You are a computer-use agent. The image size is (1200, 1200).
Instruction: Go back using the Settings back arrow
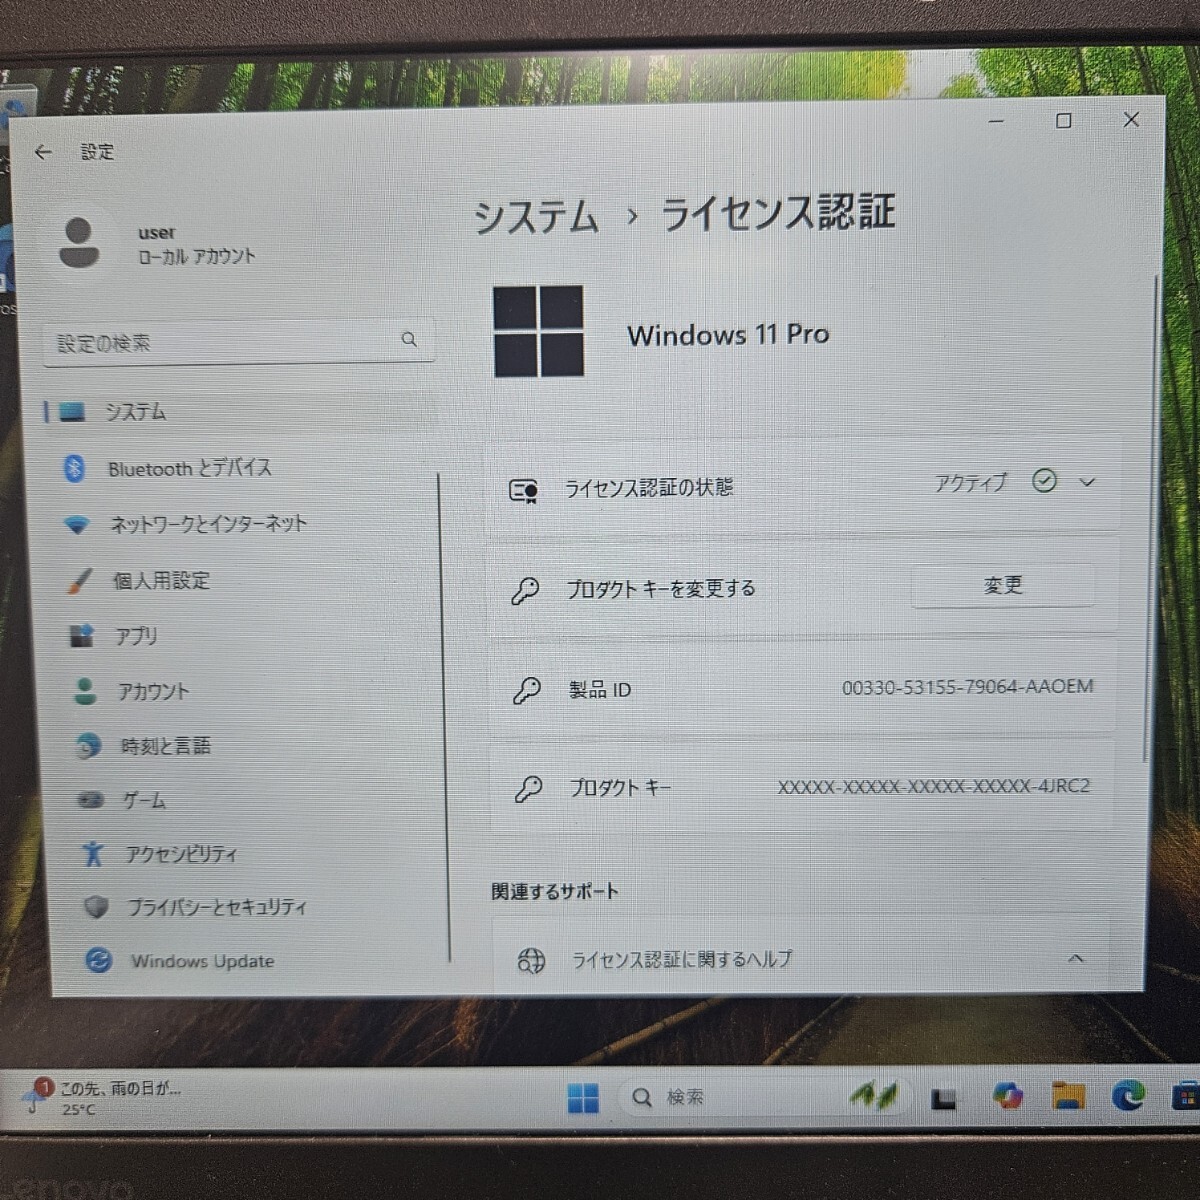pos(43,152)
